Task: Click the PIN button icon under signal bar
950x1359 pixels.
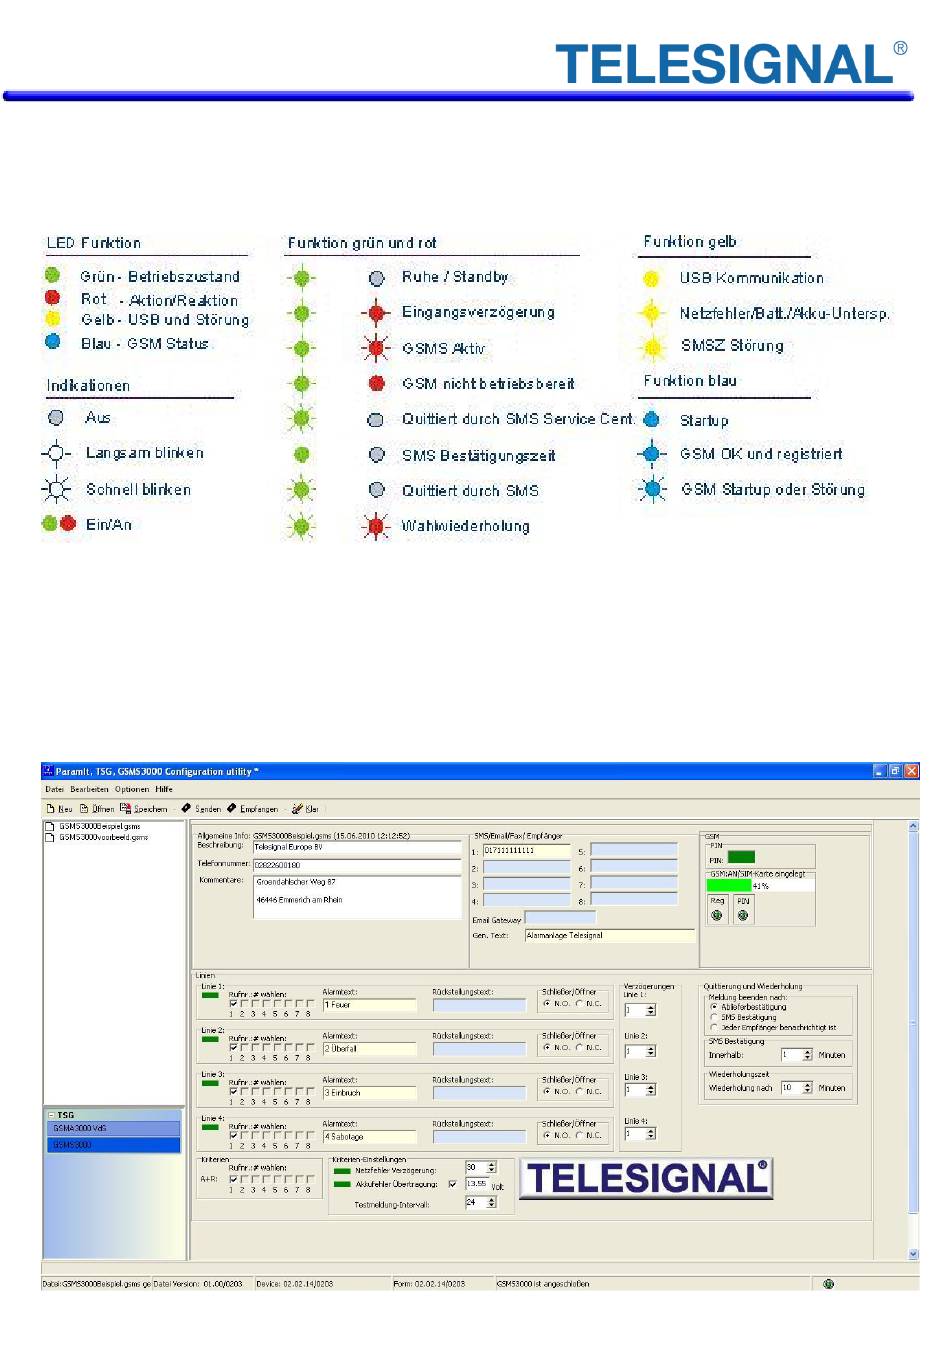Action: (743, 915)
